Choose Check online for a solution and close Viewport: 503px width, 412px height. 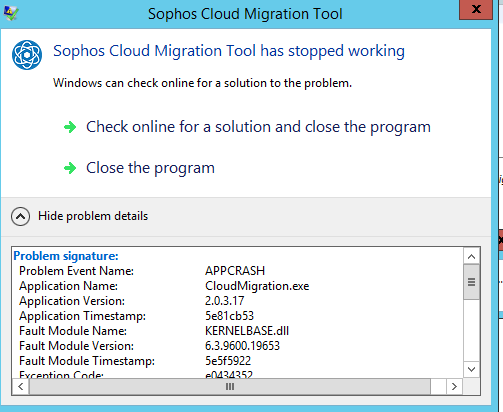point(258,127)
